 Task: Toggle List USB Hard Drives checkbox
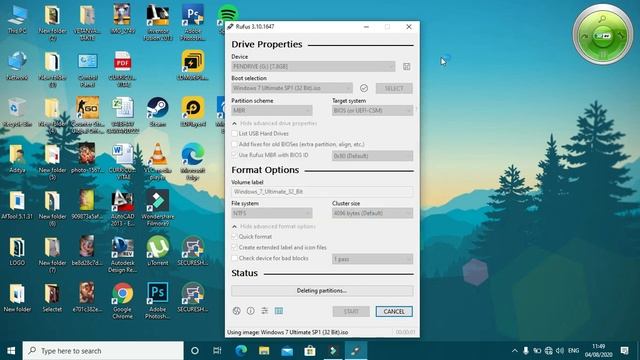(x=234, y=133)
